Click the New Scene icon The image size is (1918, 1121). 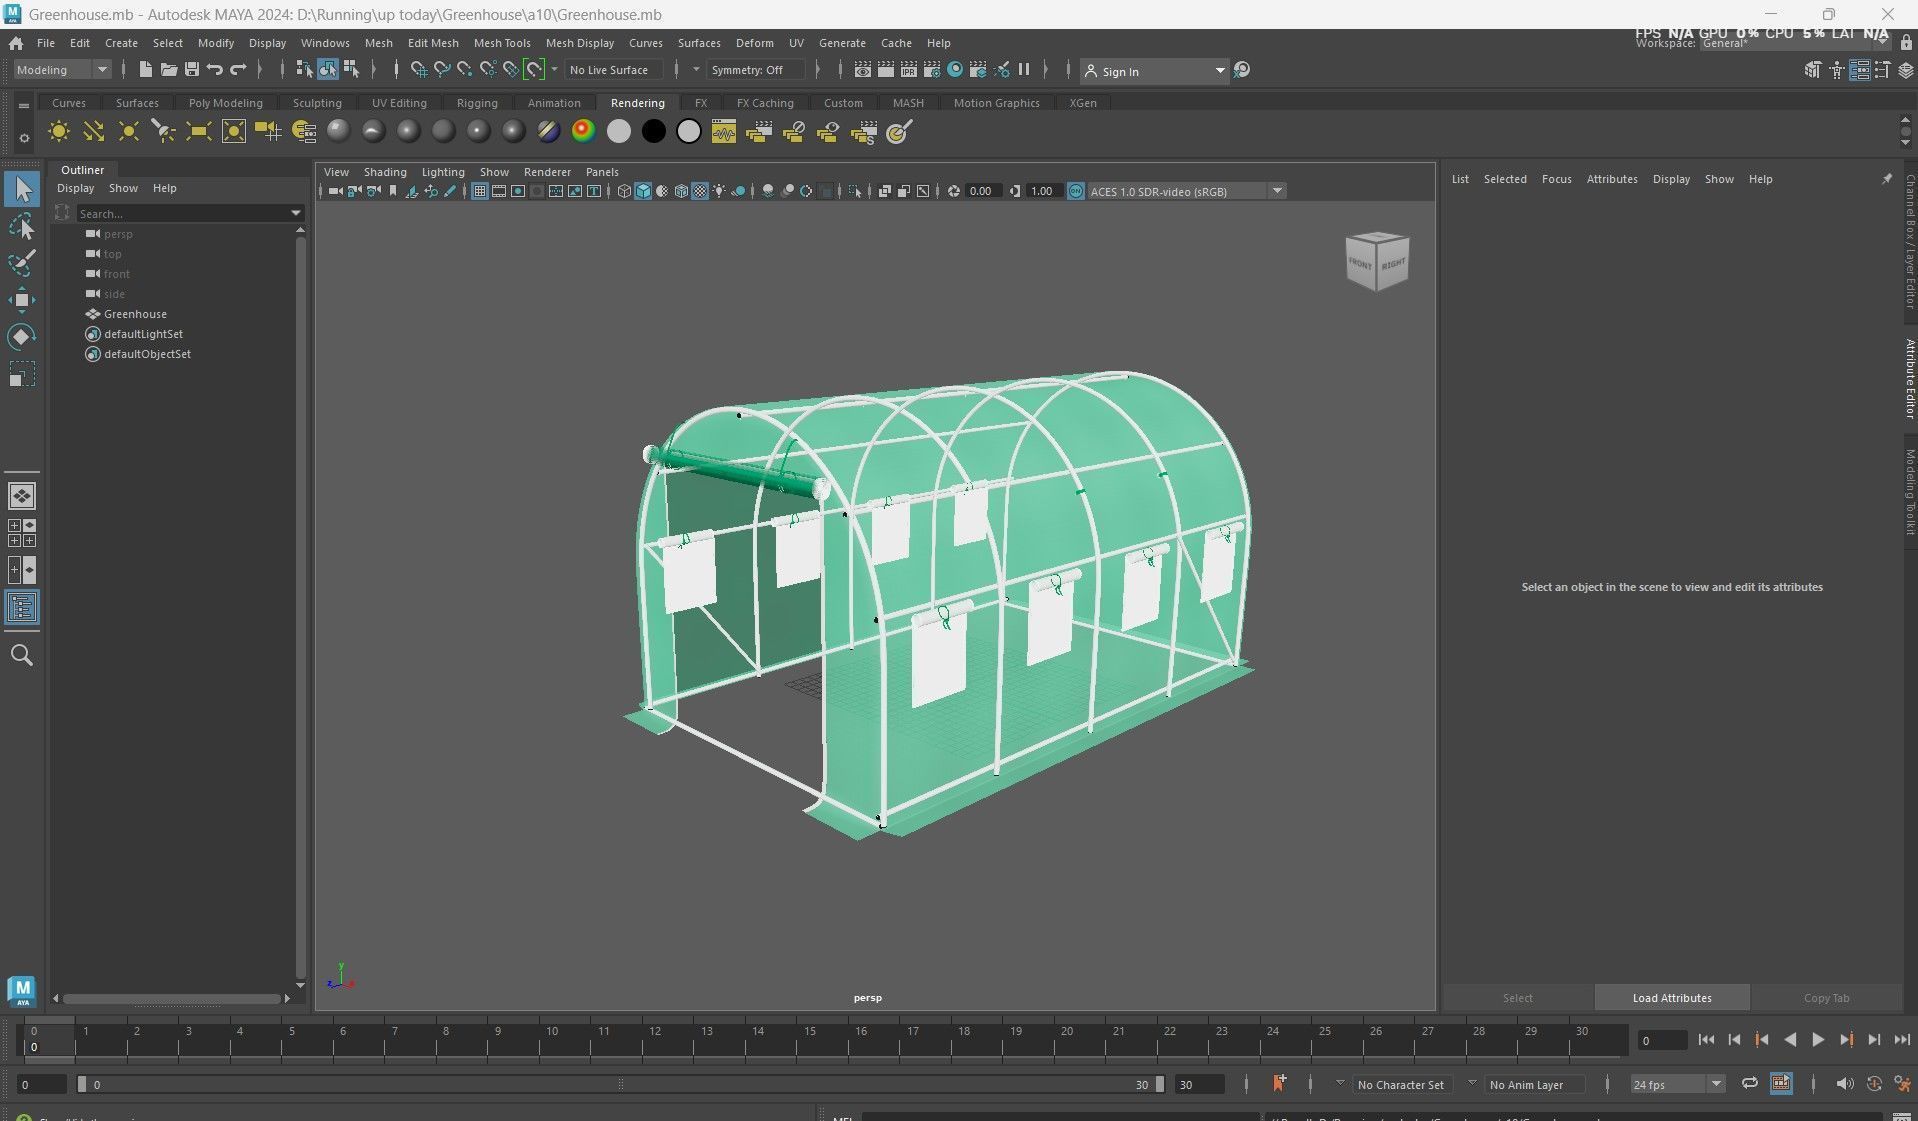(145, 69)
